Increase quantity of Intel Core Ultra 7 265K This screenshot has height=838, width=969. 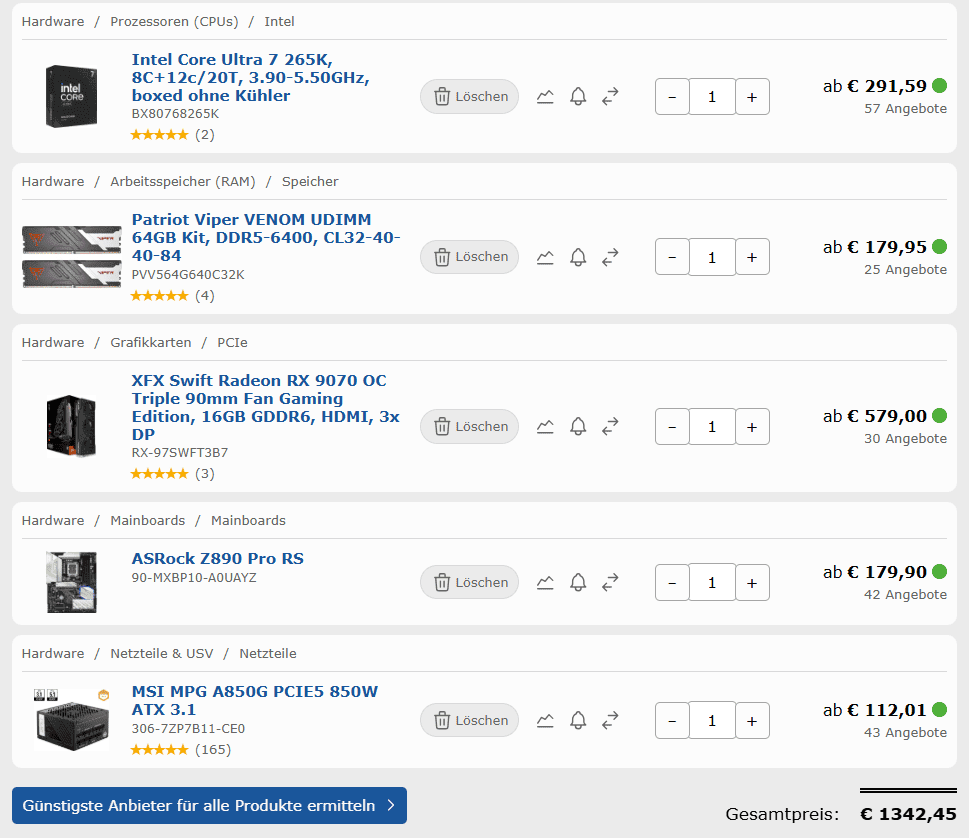click(752, 97)
